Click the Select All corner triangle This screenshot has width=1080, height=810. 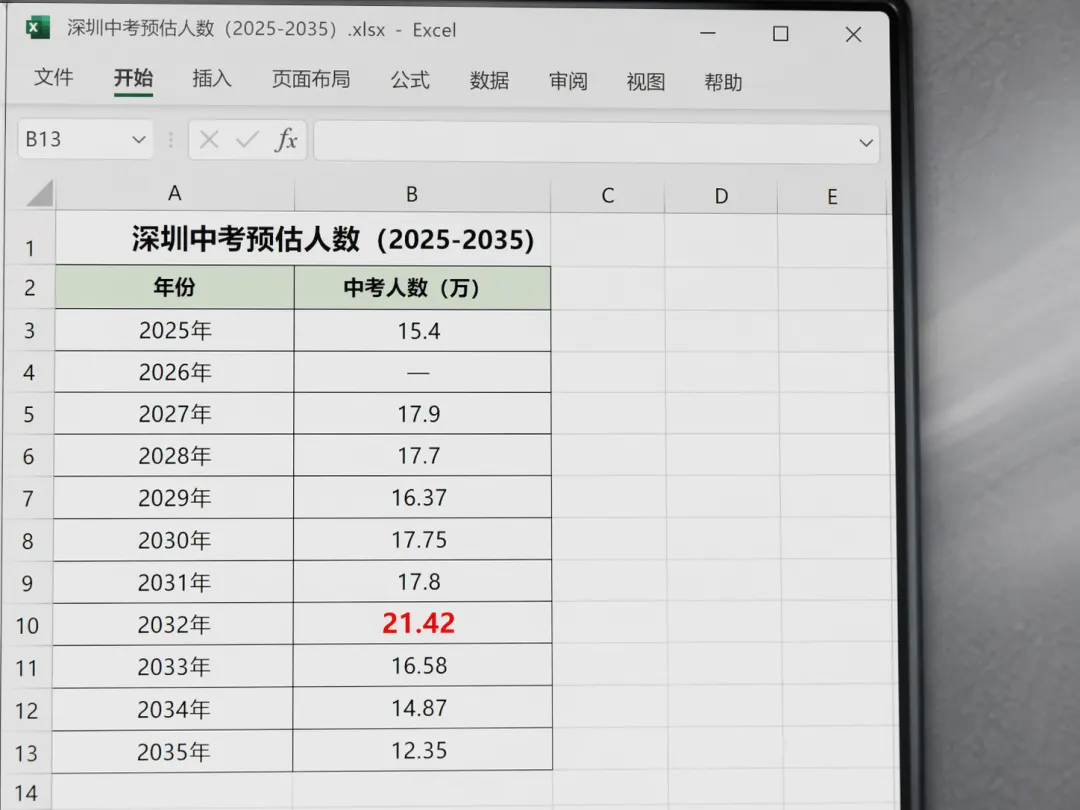40,193
